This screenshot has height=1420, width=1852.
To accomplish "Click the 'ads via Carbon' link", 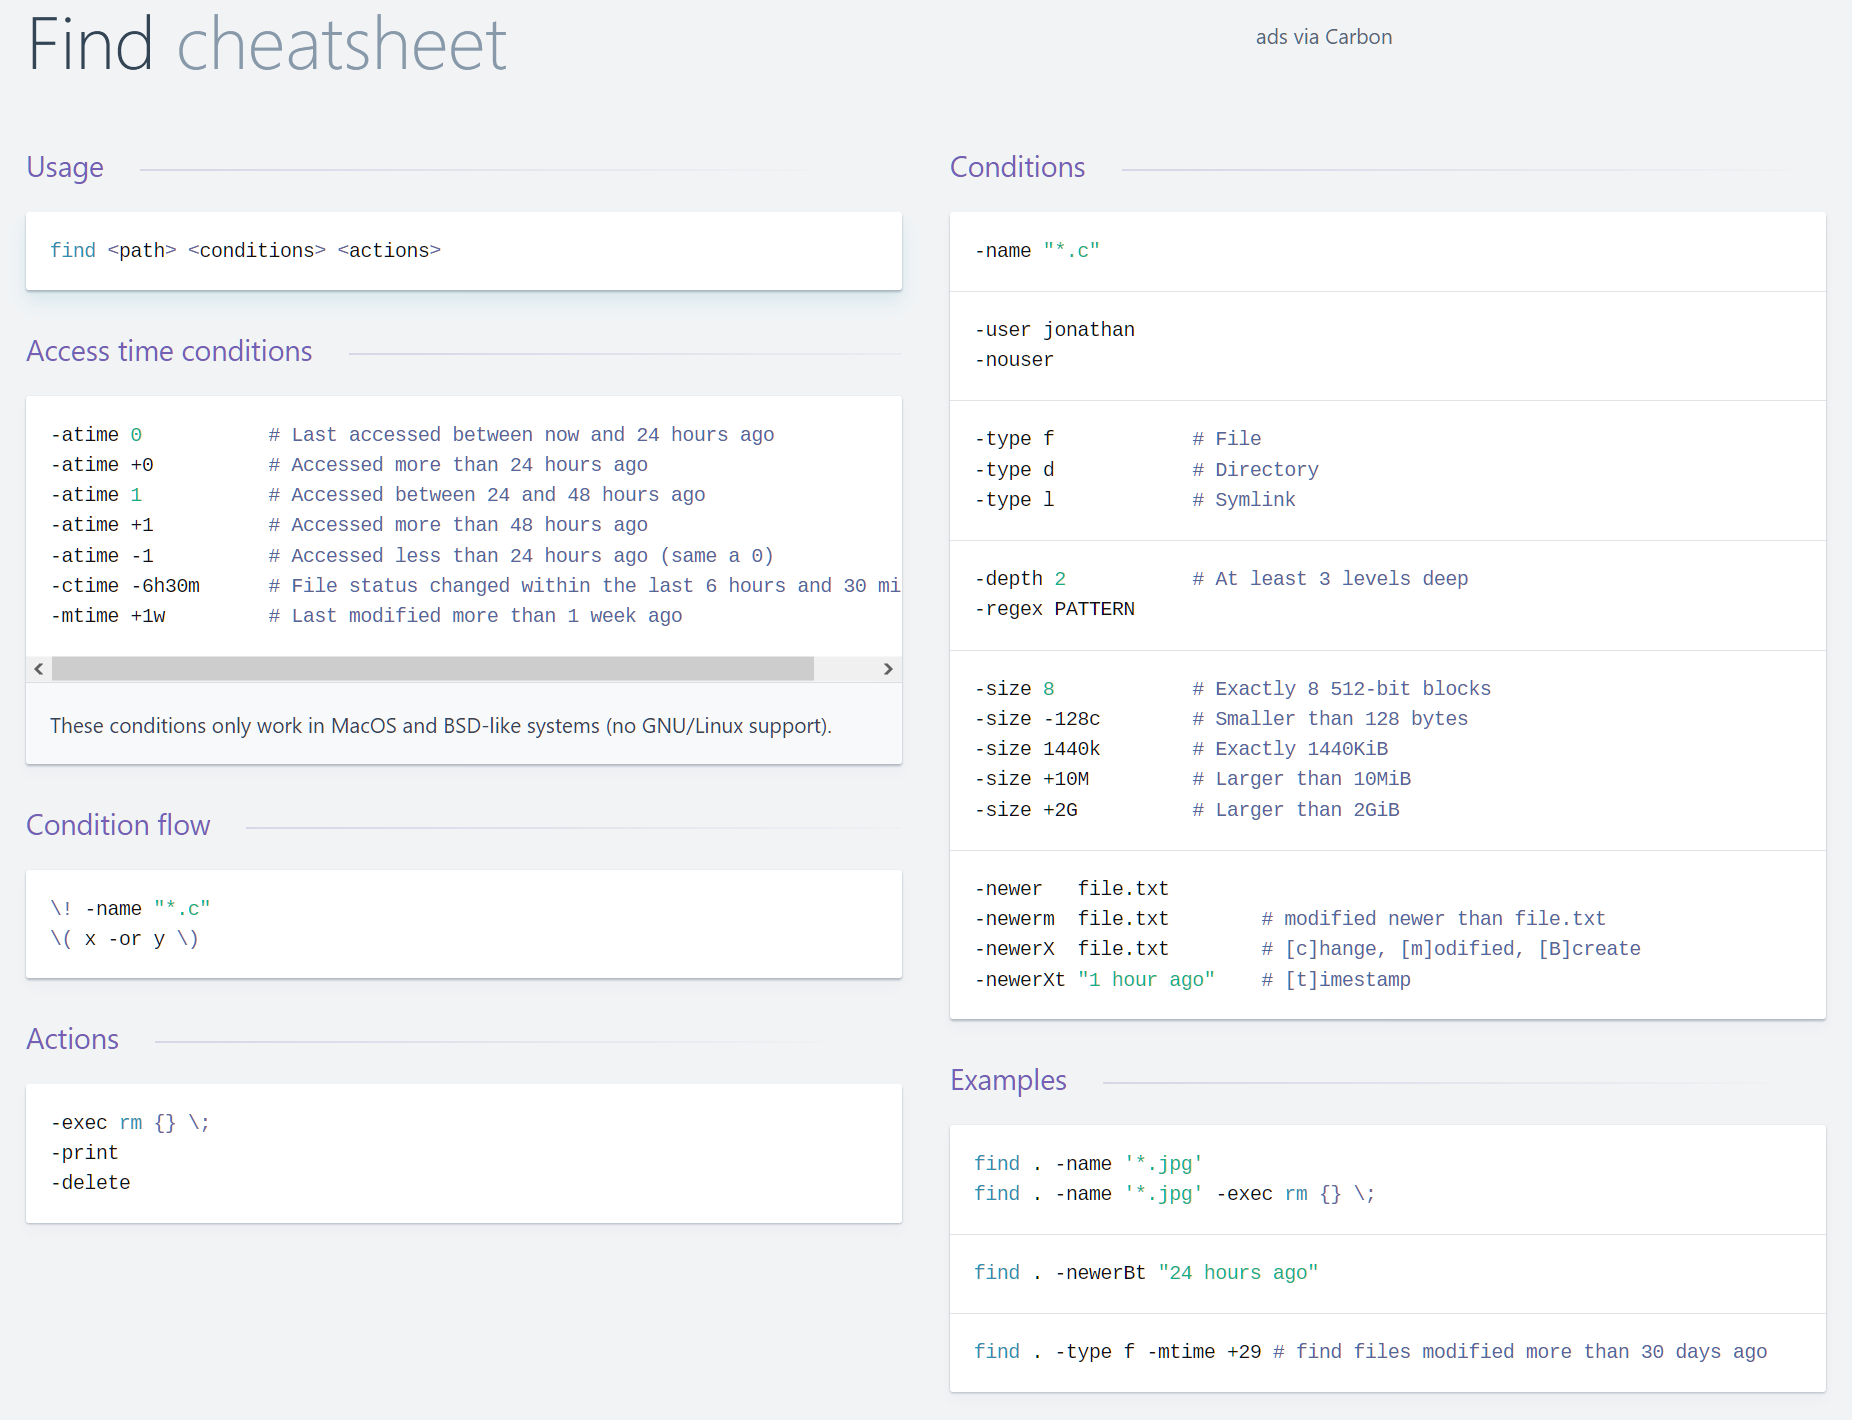I will [x=1323, y=37].
